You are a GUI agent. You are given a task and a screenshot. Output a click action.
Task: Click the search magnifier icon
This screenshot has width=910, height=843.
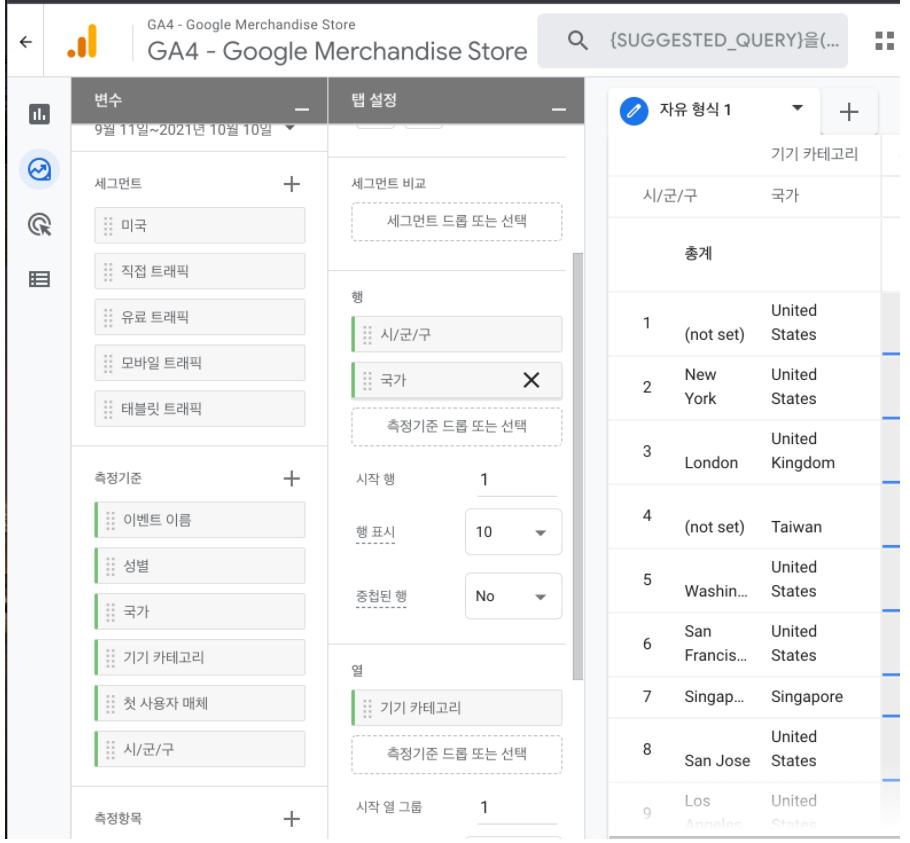click(577, 40)
